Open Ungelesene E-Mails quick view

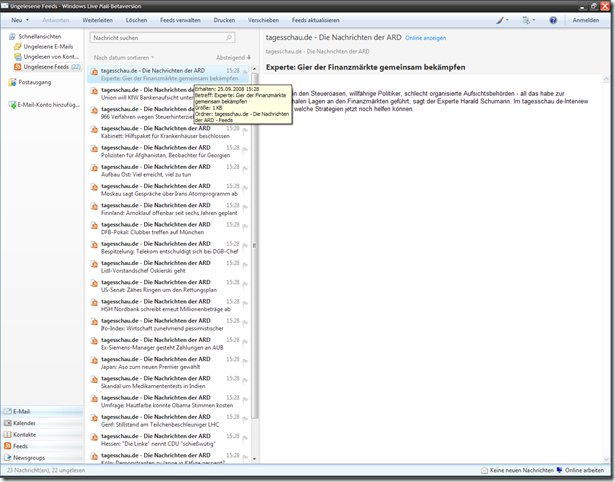point(48,47)
